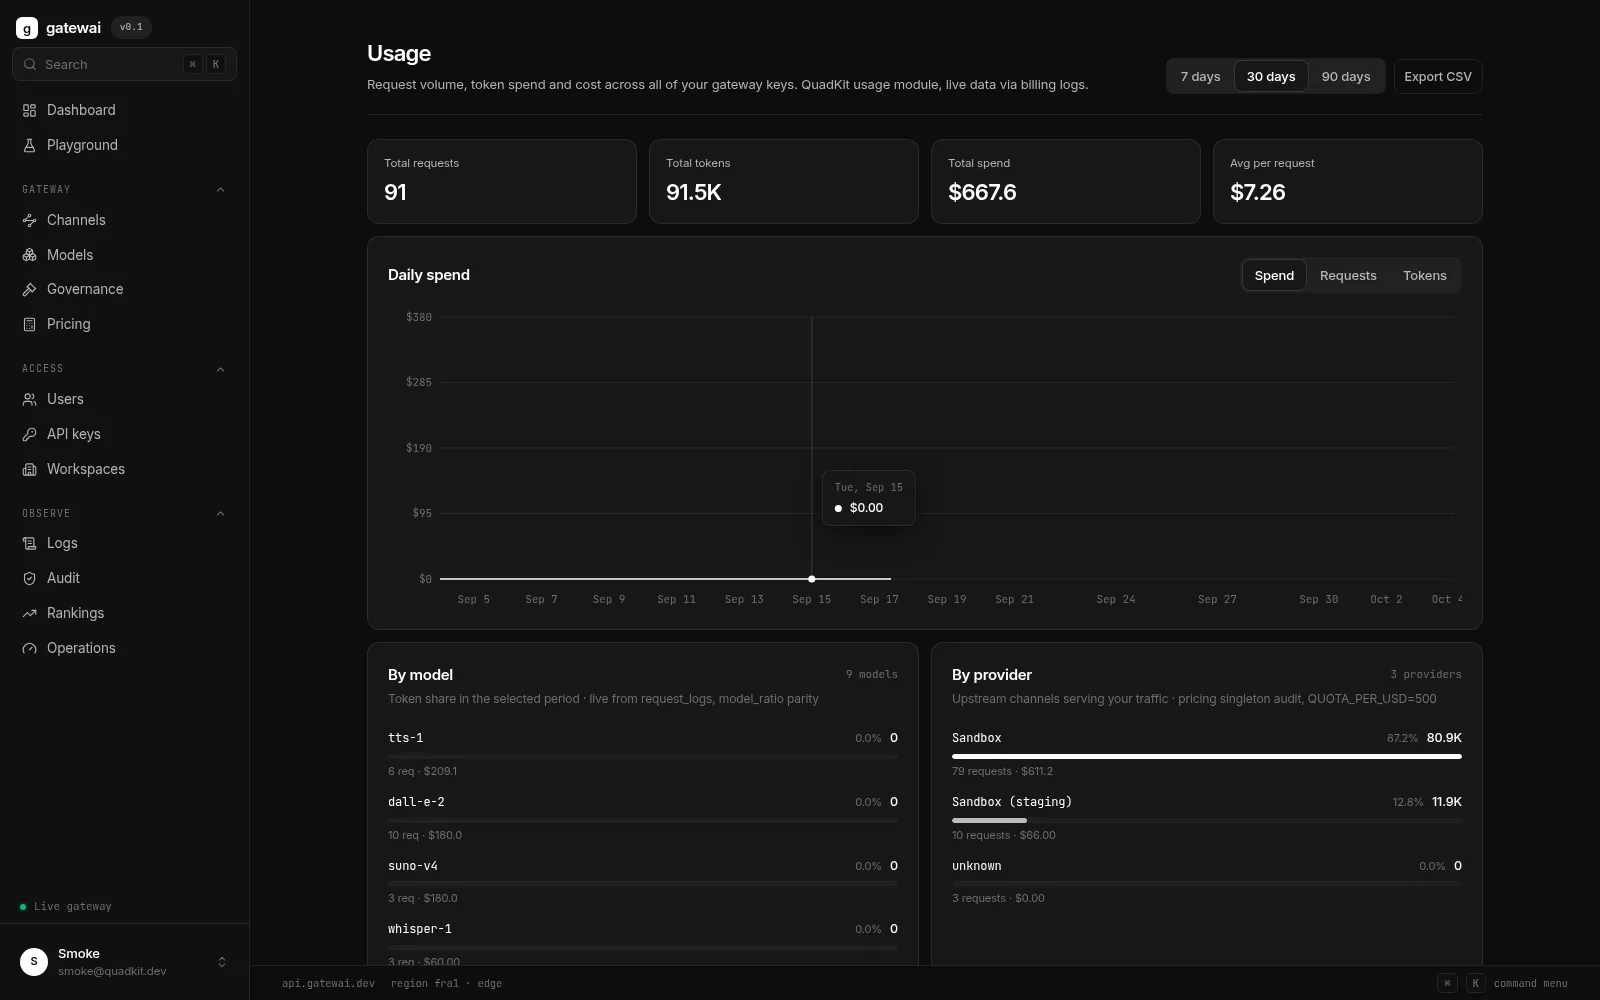Click the Live gateway status indicator
Image resolution: width=1600 pixels, height=1000 pixels.
(66, 907)
